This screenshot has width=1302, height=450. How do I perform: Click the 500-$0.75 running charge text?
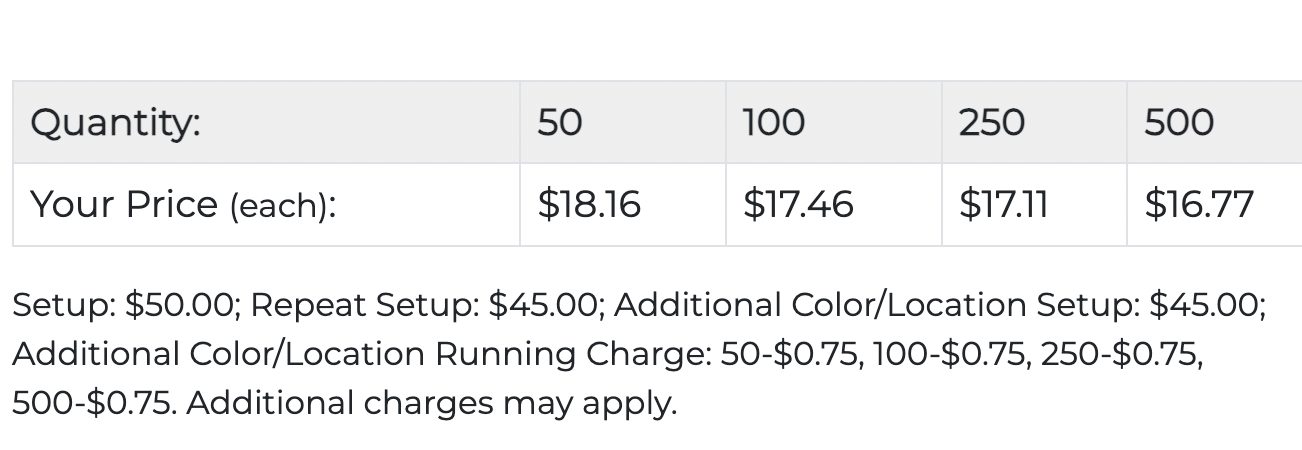point(94,403)
